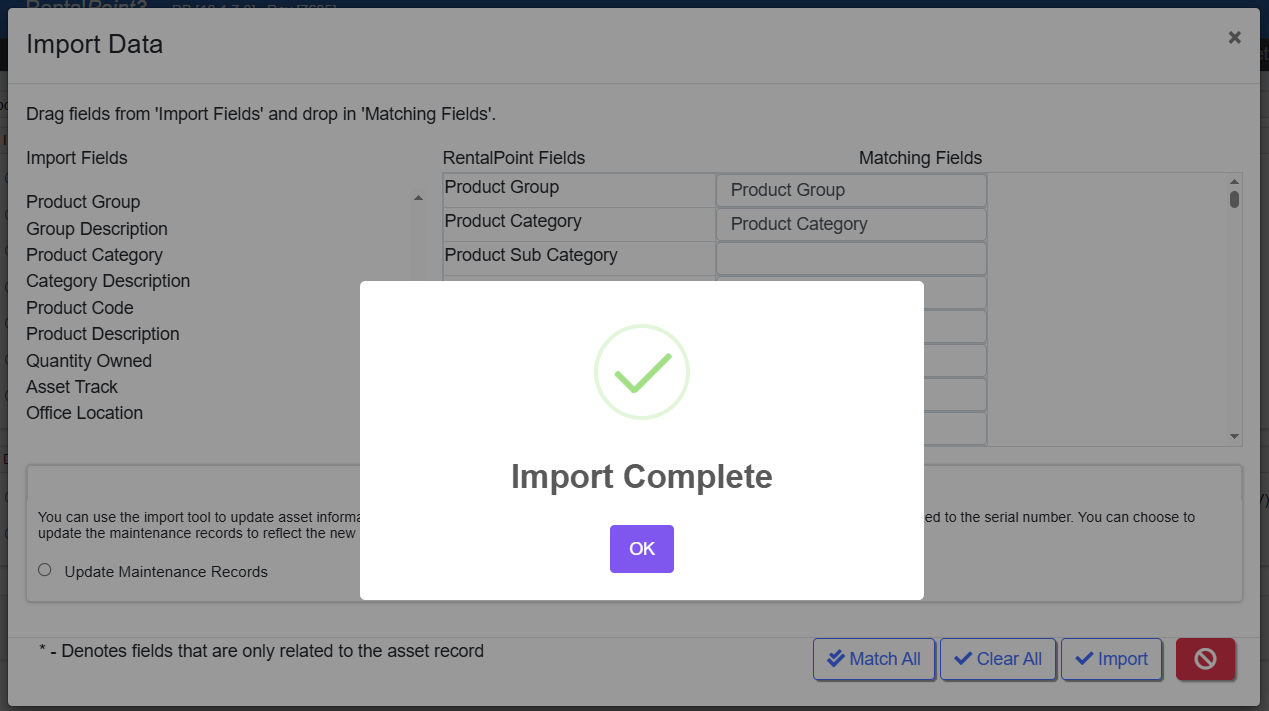The image size is (1269, 711).
Task: Close the Import Data dialog with X
Action: [1235, 38]
